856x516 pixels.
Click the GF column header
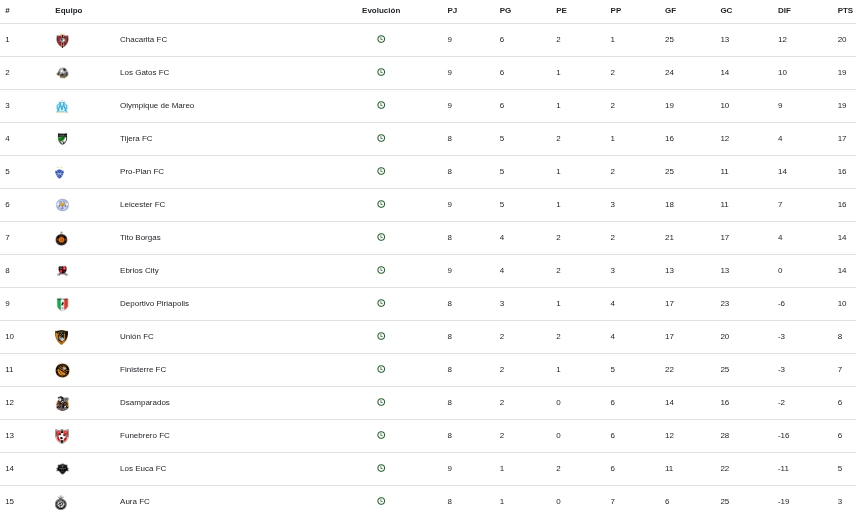(x=670, y=10)
